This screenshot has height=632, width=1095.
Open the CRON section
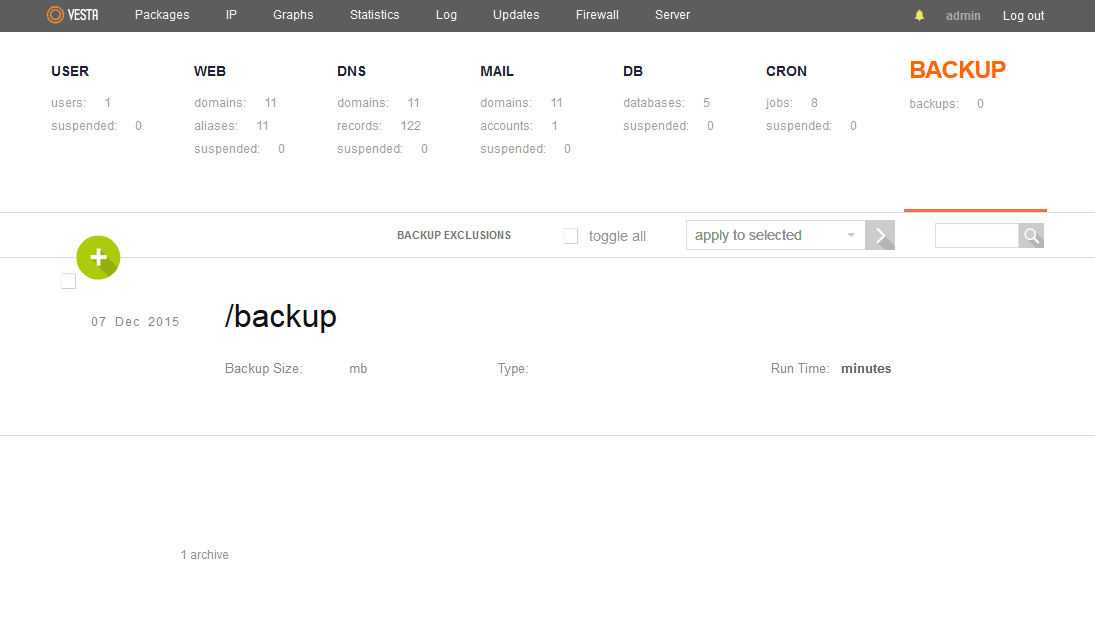pos(786,71)
